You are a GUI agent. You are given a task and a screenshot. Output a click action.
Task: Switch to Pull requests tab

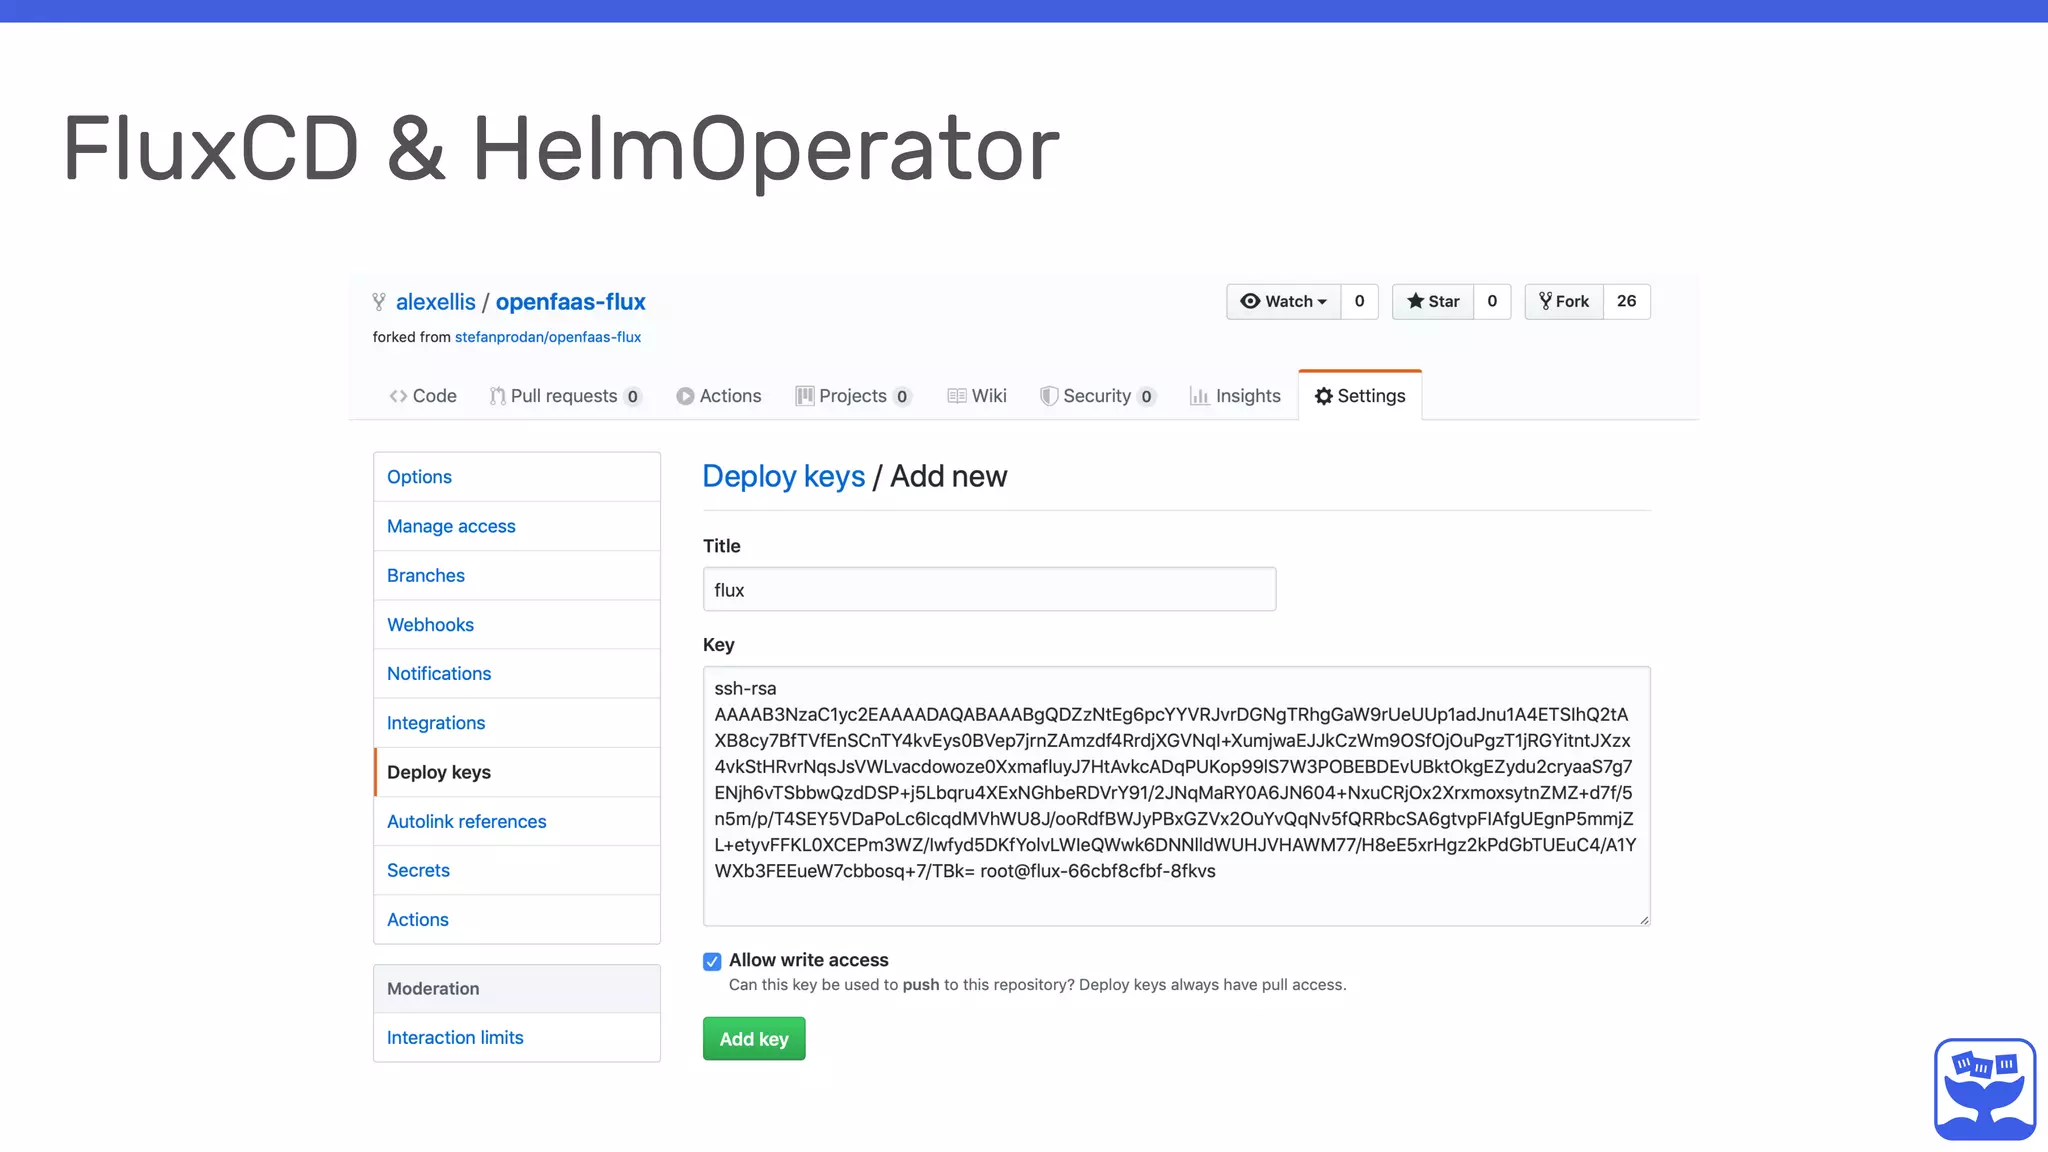point(565,396)
